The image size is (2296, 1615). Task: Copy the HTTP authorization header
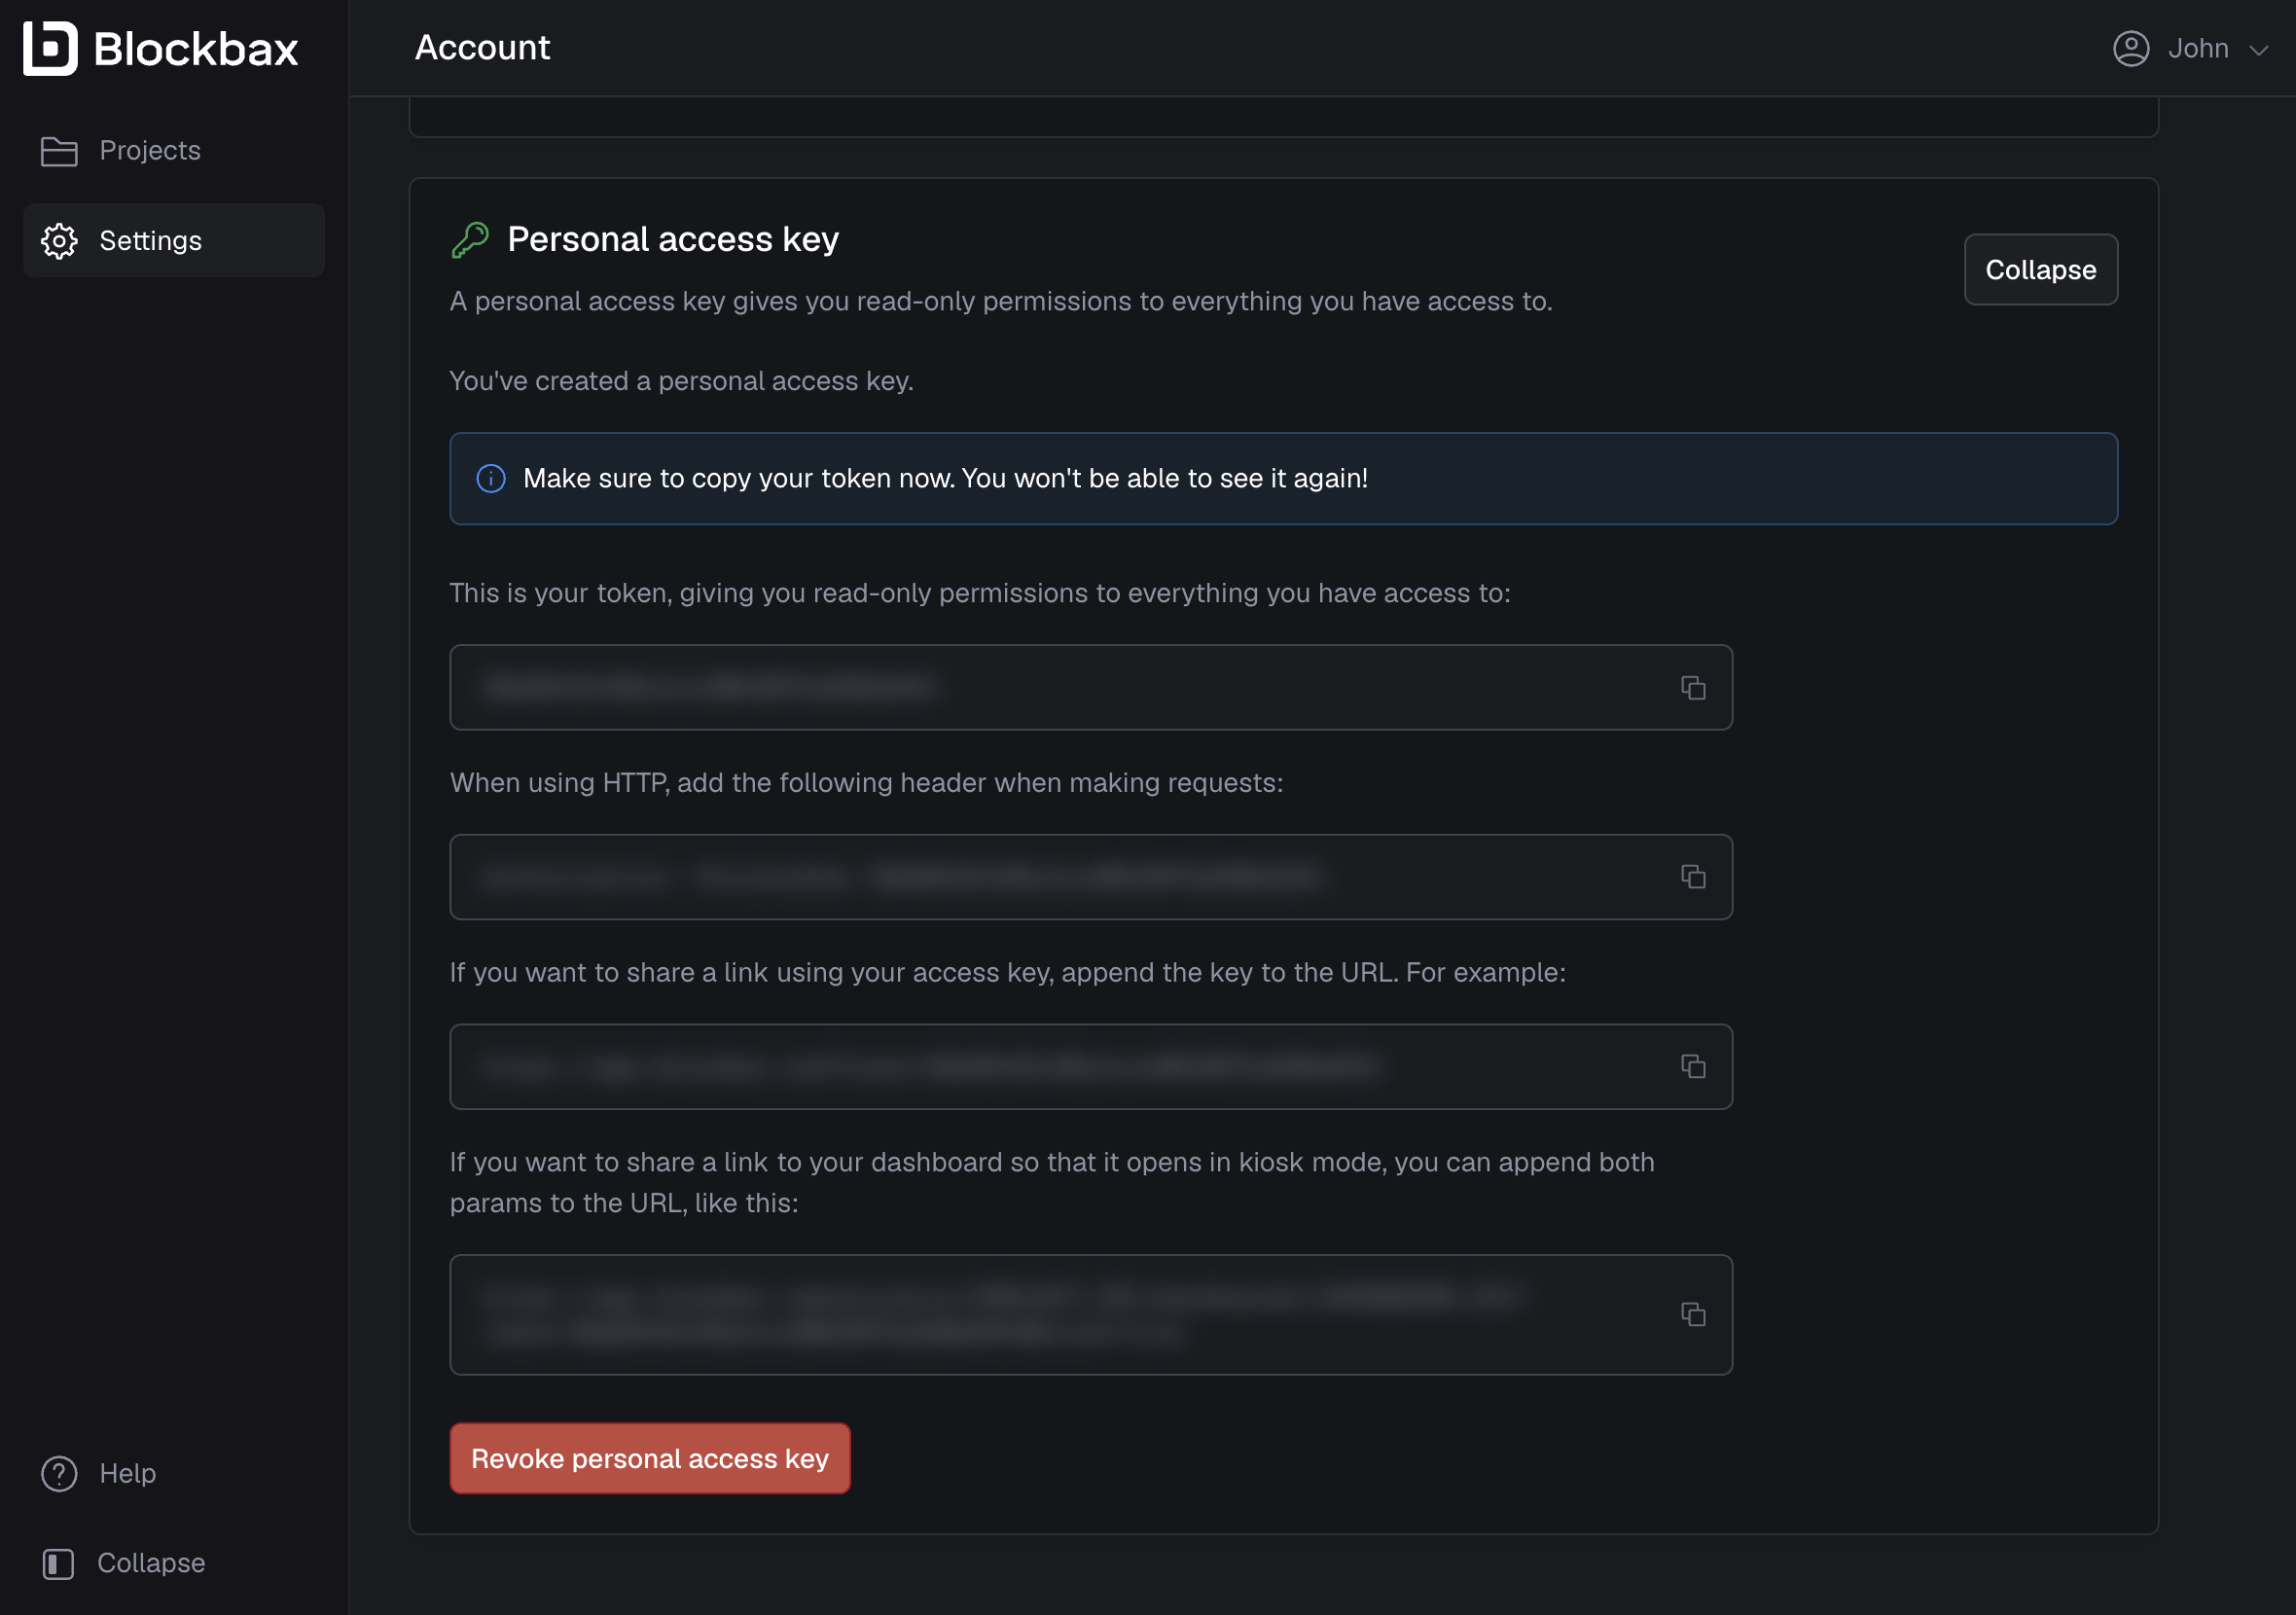pos(1692,877)
